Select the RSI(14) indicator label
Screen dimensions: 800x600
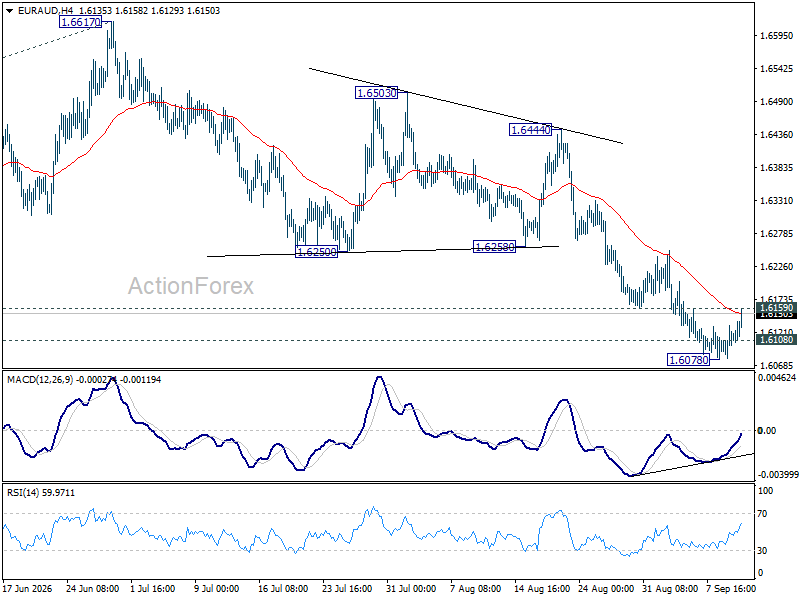click(x=22, y=493)
